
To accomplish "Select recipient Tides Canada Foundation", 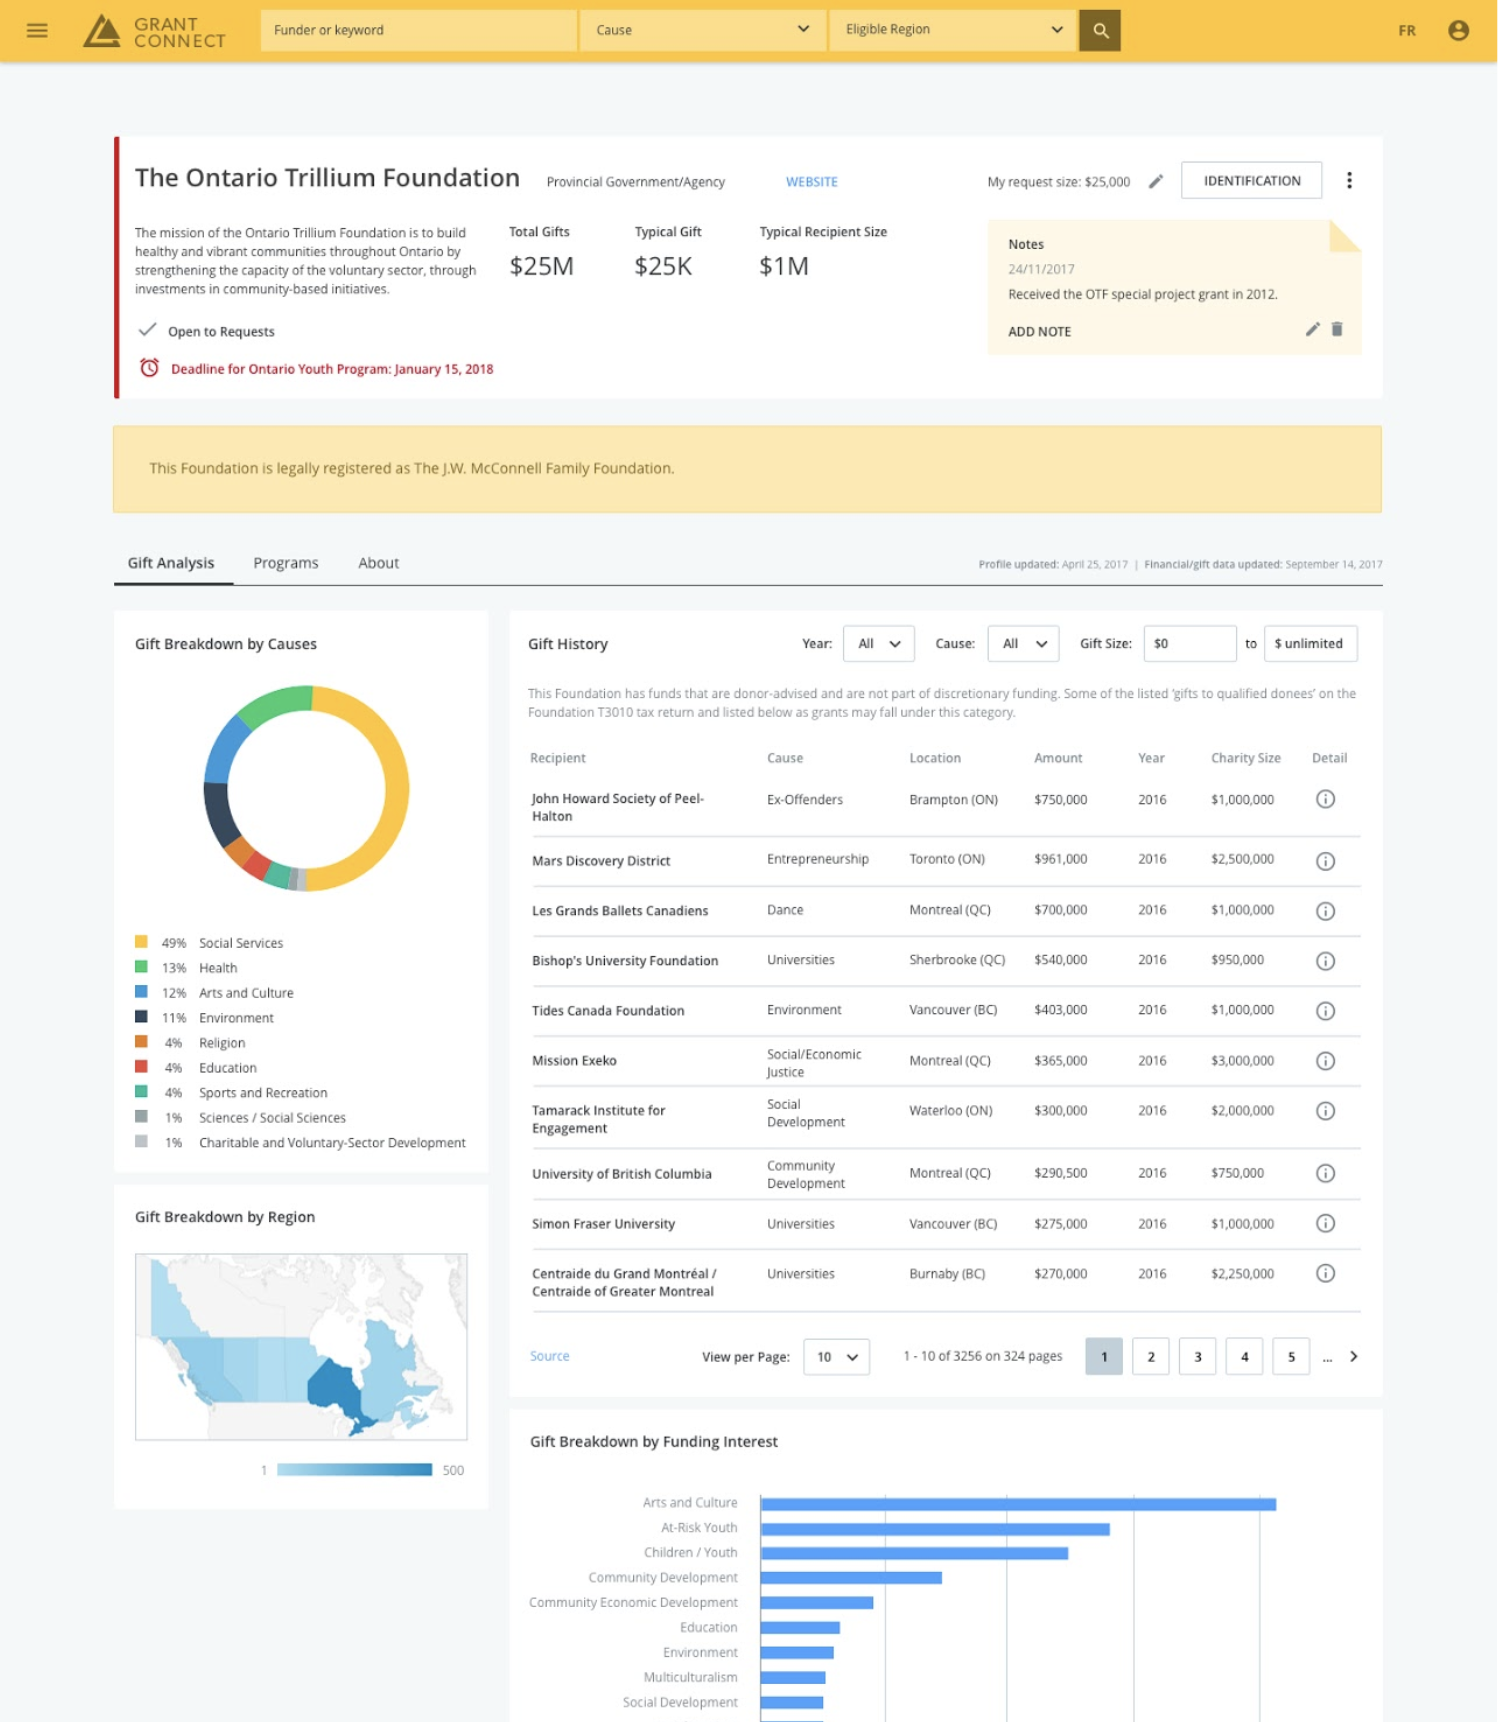I will tap(608, 1011).
